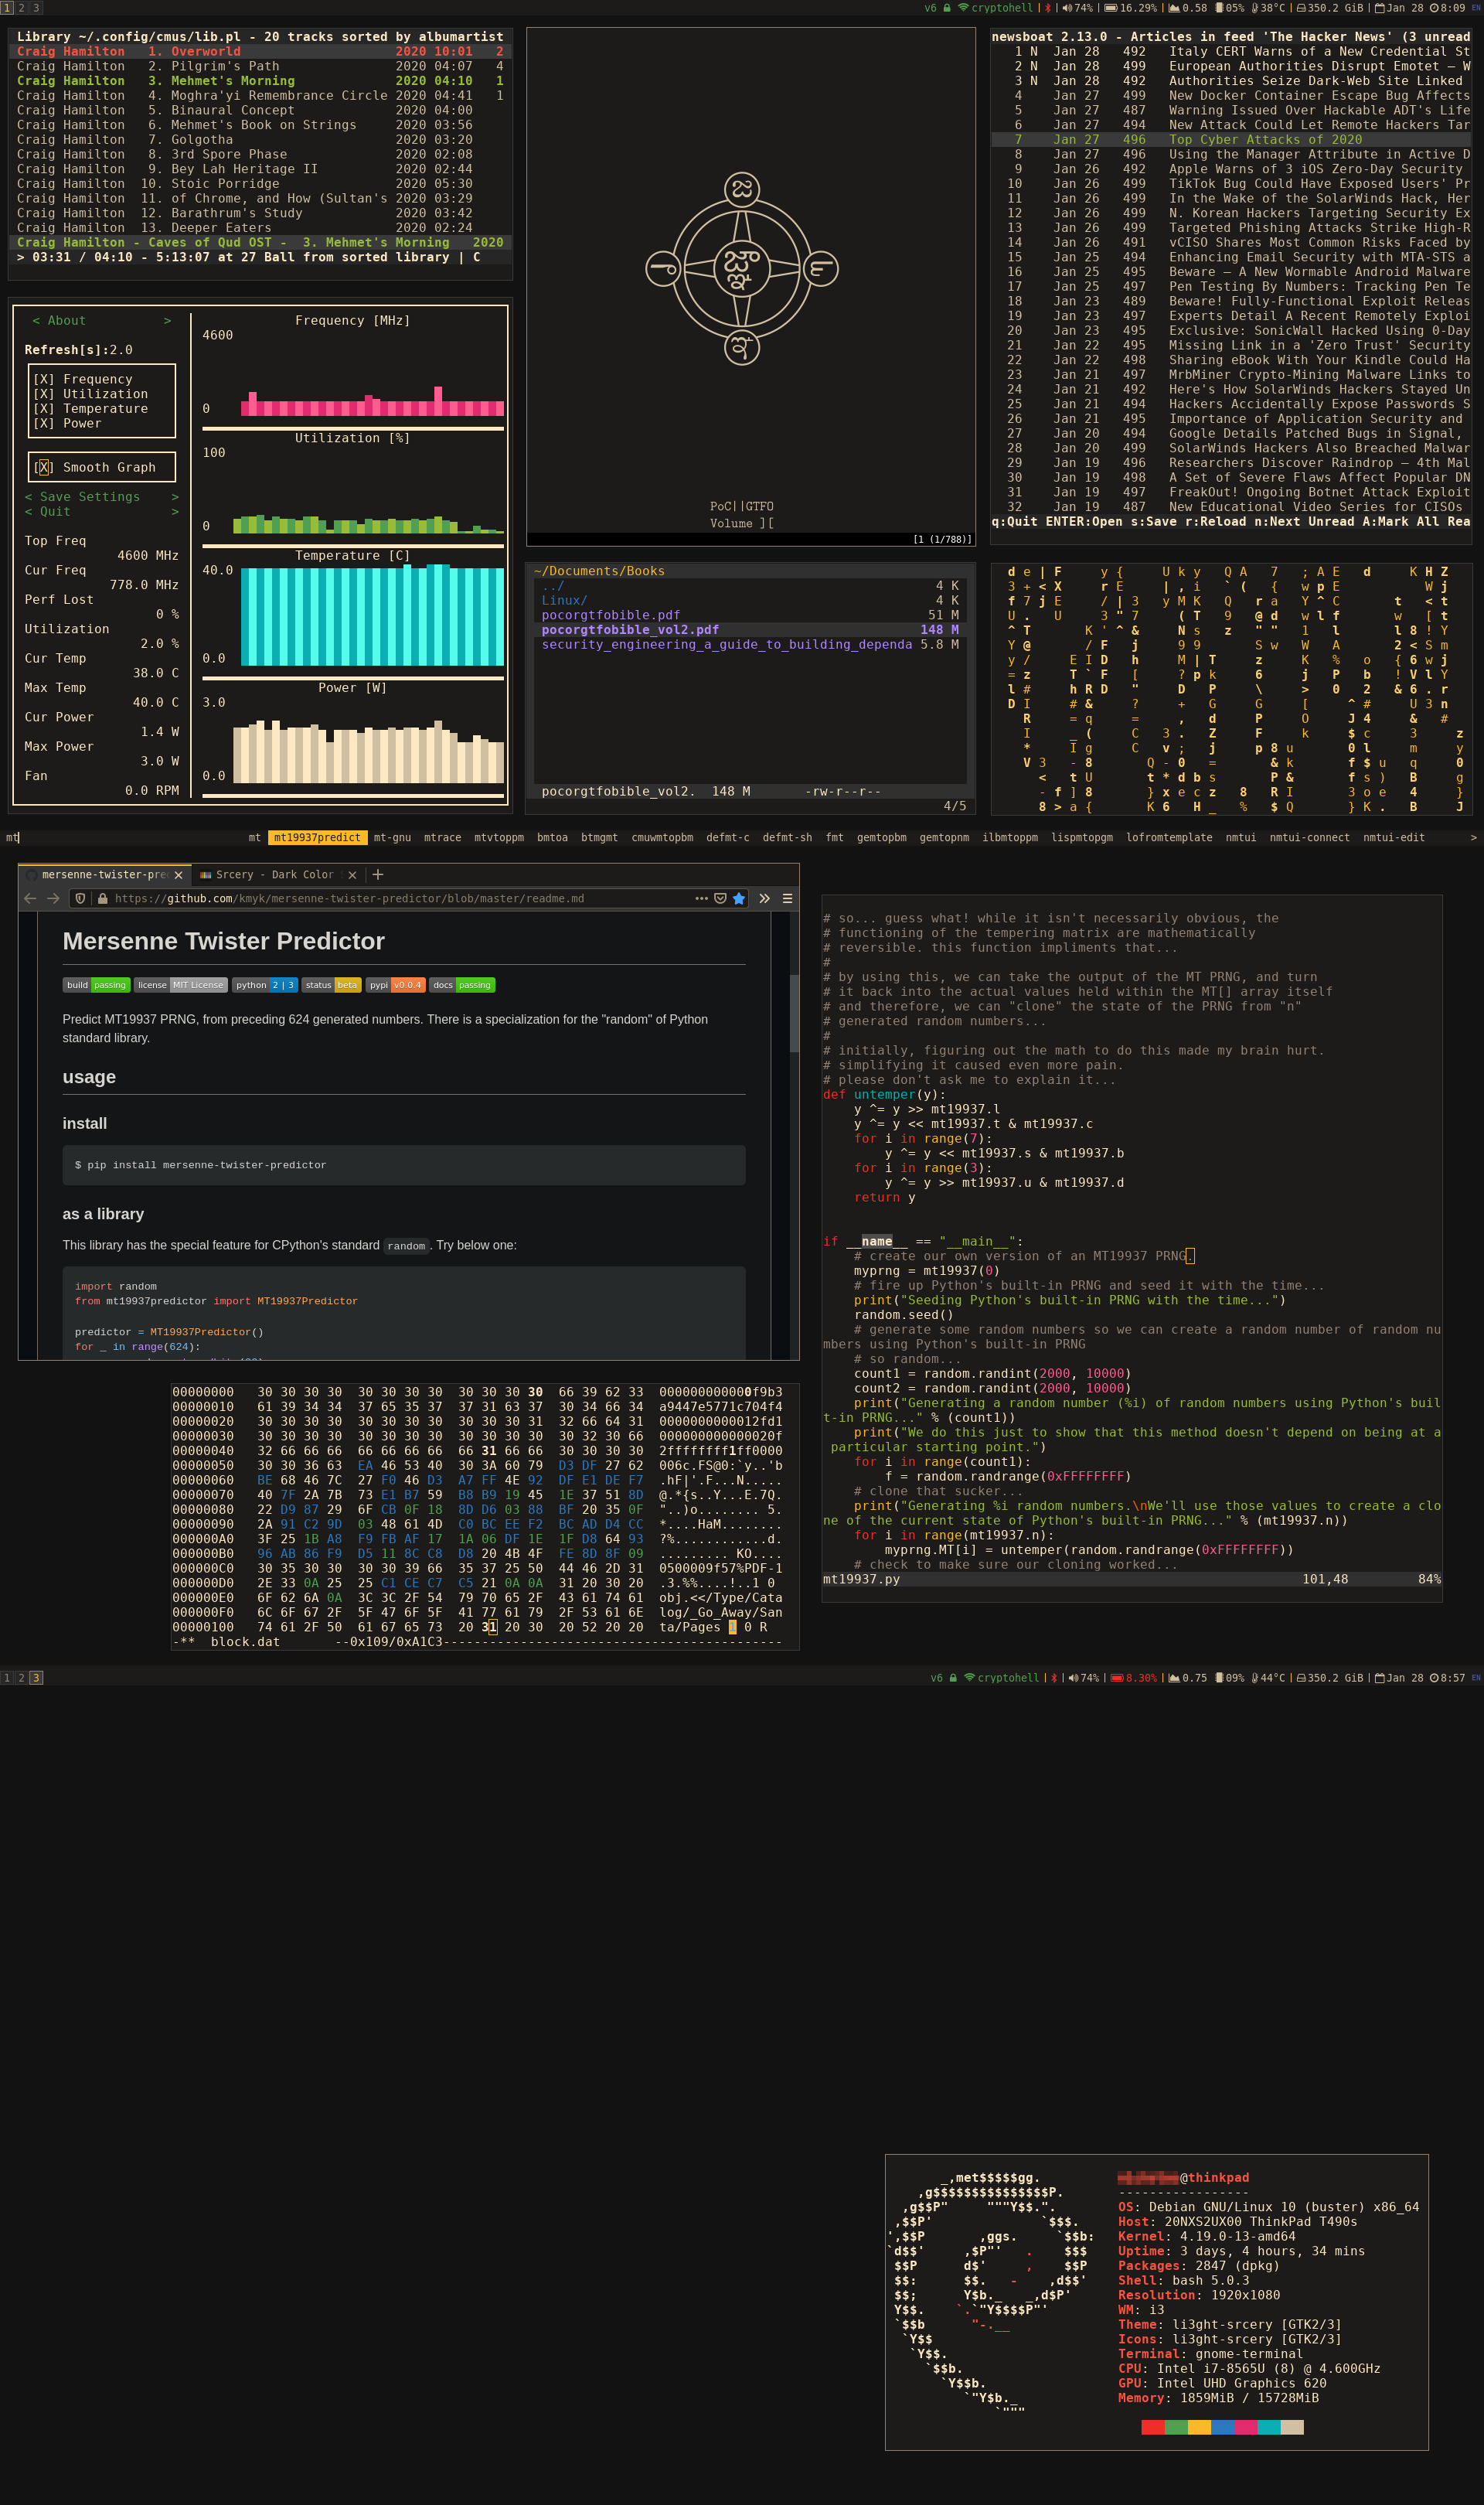The image size is (1484, 2505).
Task: Click the red color swatch in neofetch
Action: coord(1152,2427)
